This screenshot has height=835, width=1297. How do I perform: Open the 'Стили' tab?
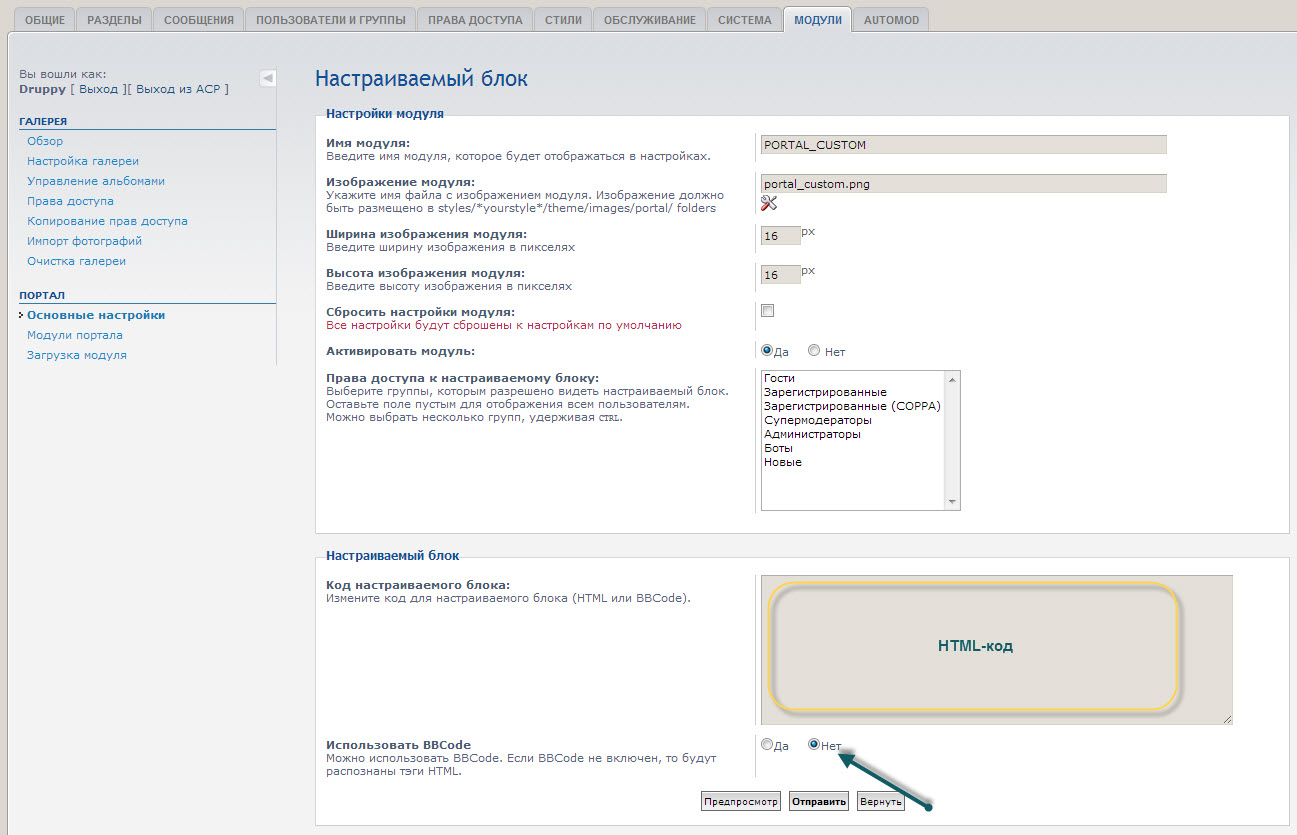pyautogui.click(x=563, y=20)
